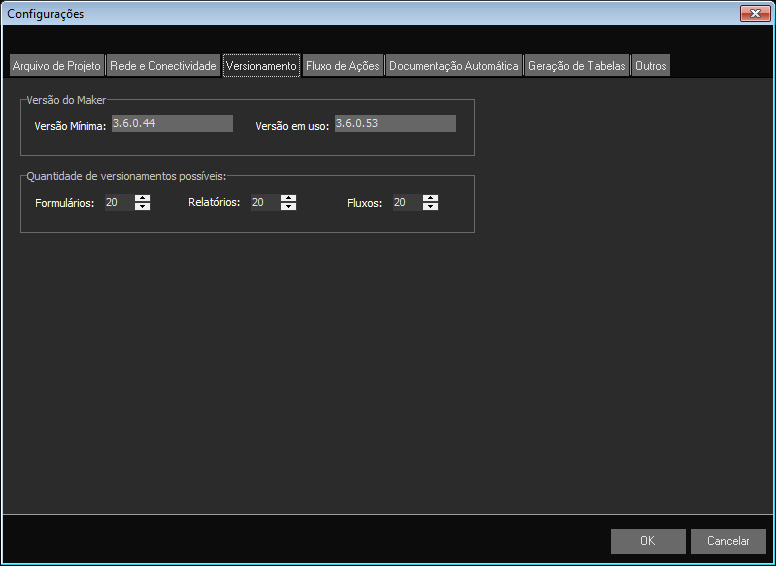This screenshot has height=566, width=776.
Task: Open the Fluxo de Ações tab
Action: tap(343, 66)
